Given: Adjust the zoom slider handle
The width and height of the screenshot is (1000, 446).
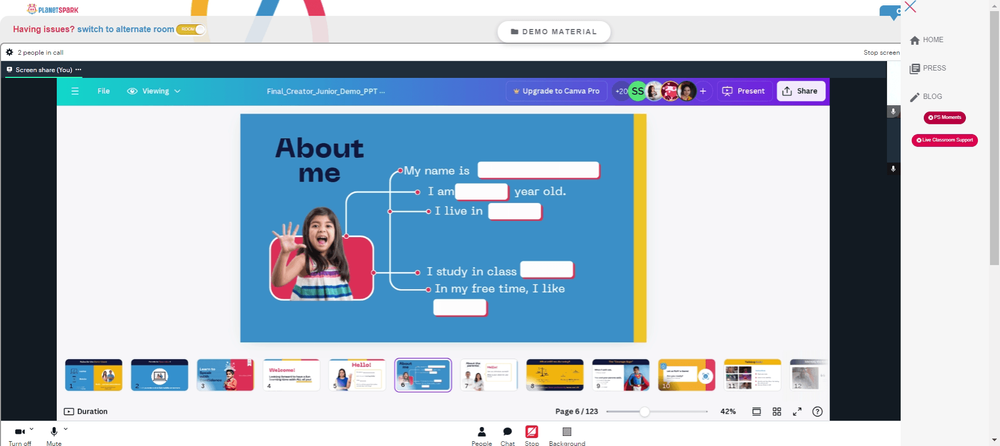Looking at the screenshot, I should pos(644,412).
